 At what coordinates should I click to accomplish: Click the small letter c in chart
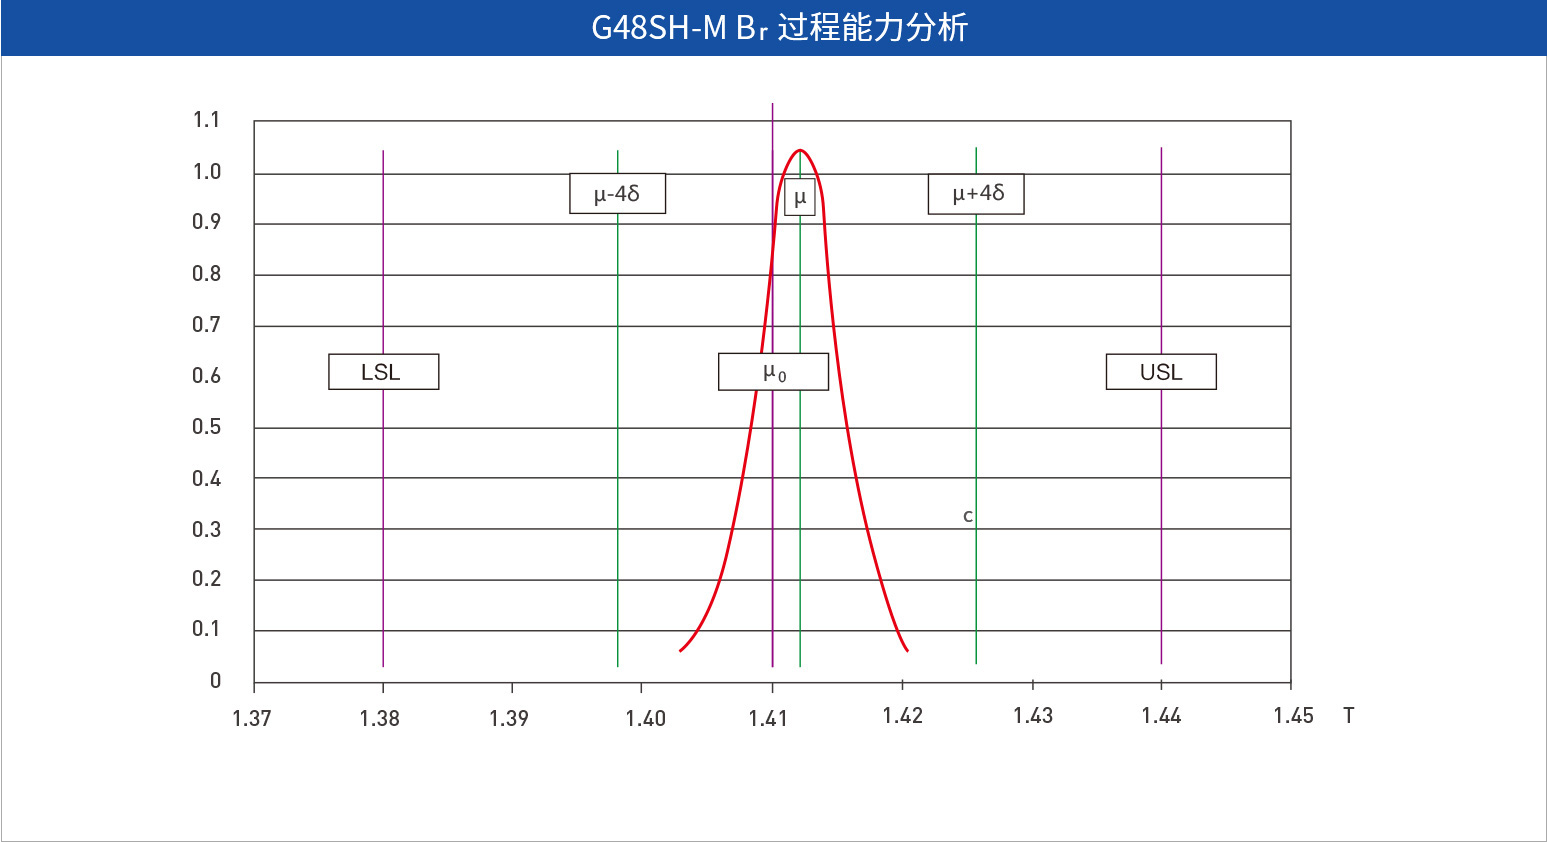pyautogui.click(x=967, y=517)
